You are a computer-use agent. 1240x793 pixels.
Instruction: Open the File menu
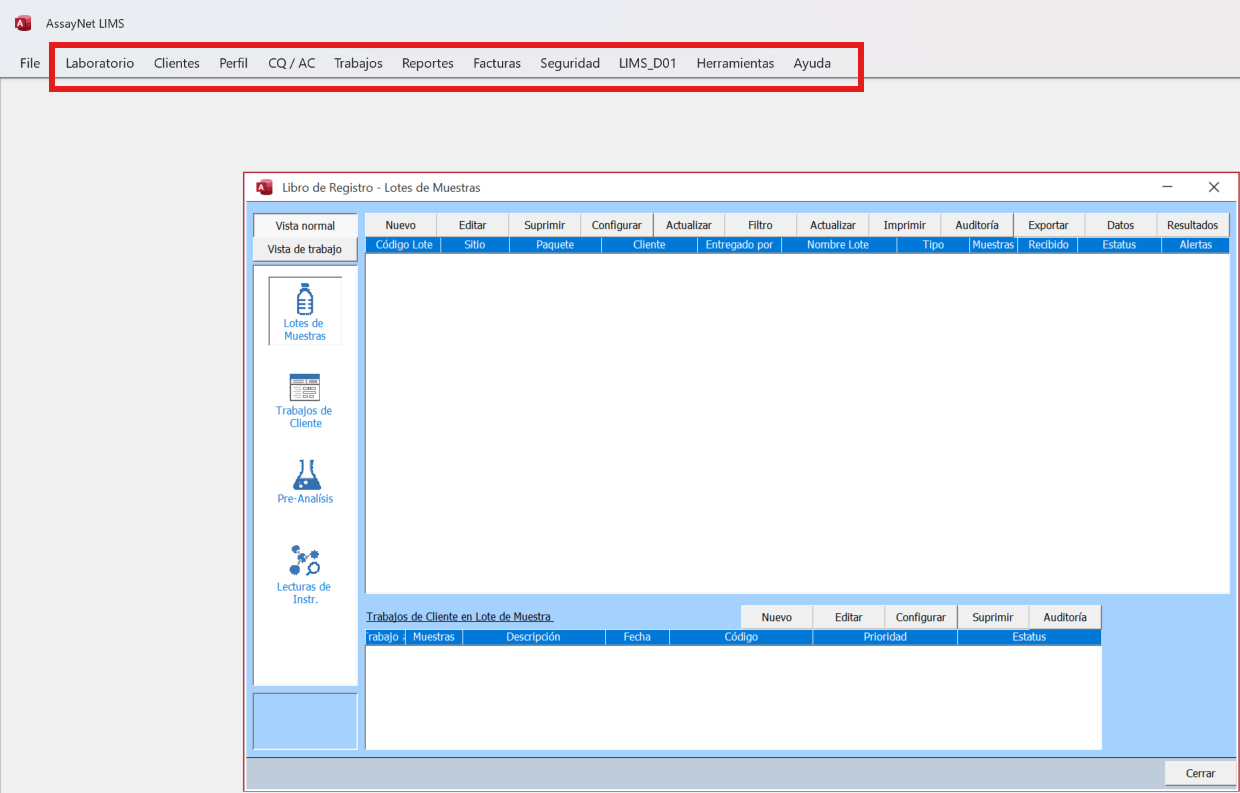[30, 63]
